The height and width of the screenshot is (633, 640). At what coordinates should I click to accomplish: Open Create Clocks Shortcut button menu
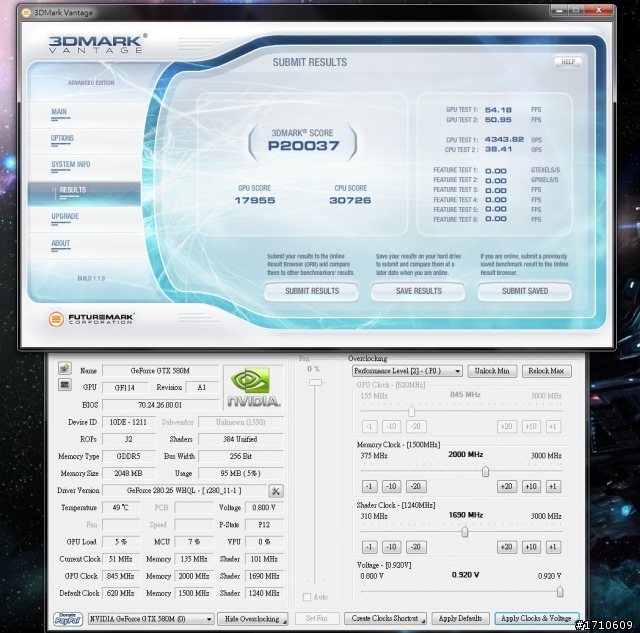[x=385, y=619]
